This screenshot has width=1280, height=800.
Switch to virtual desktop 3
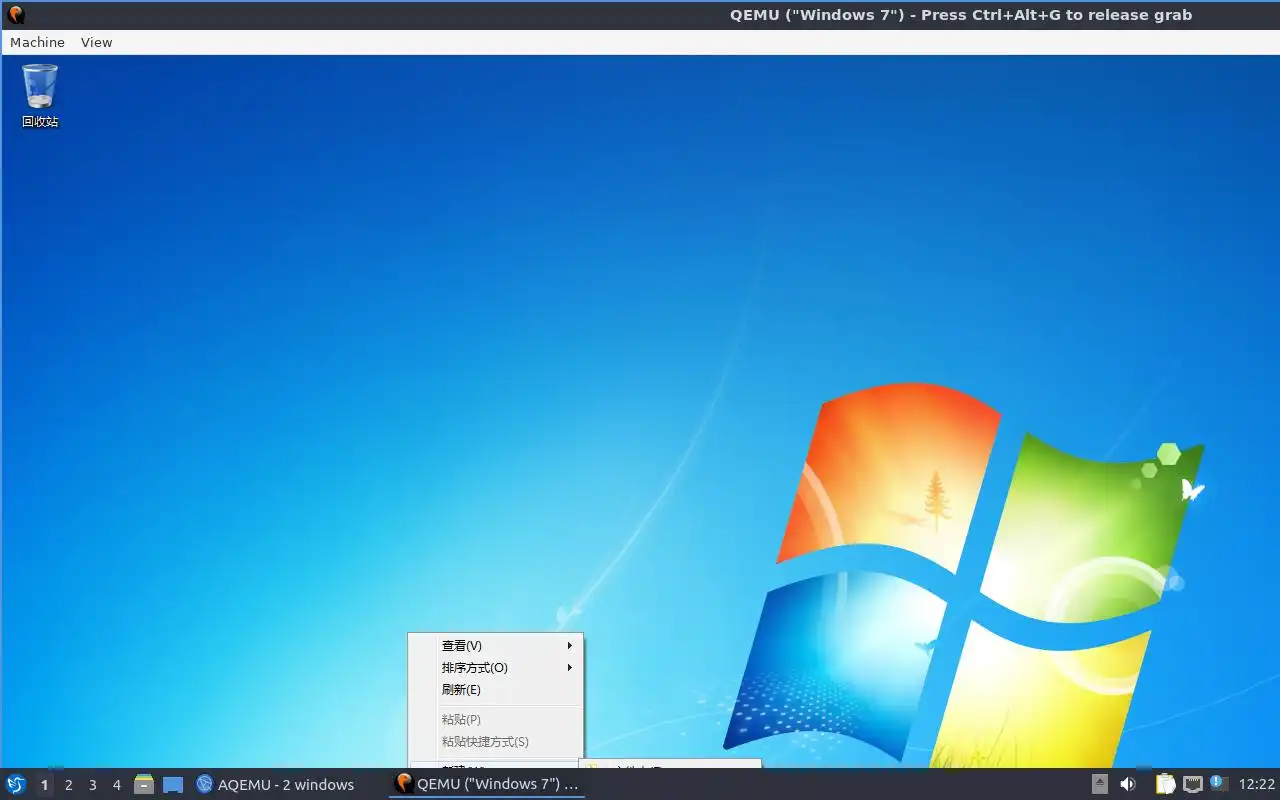click(92, 785)
